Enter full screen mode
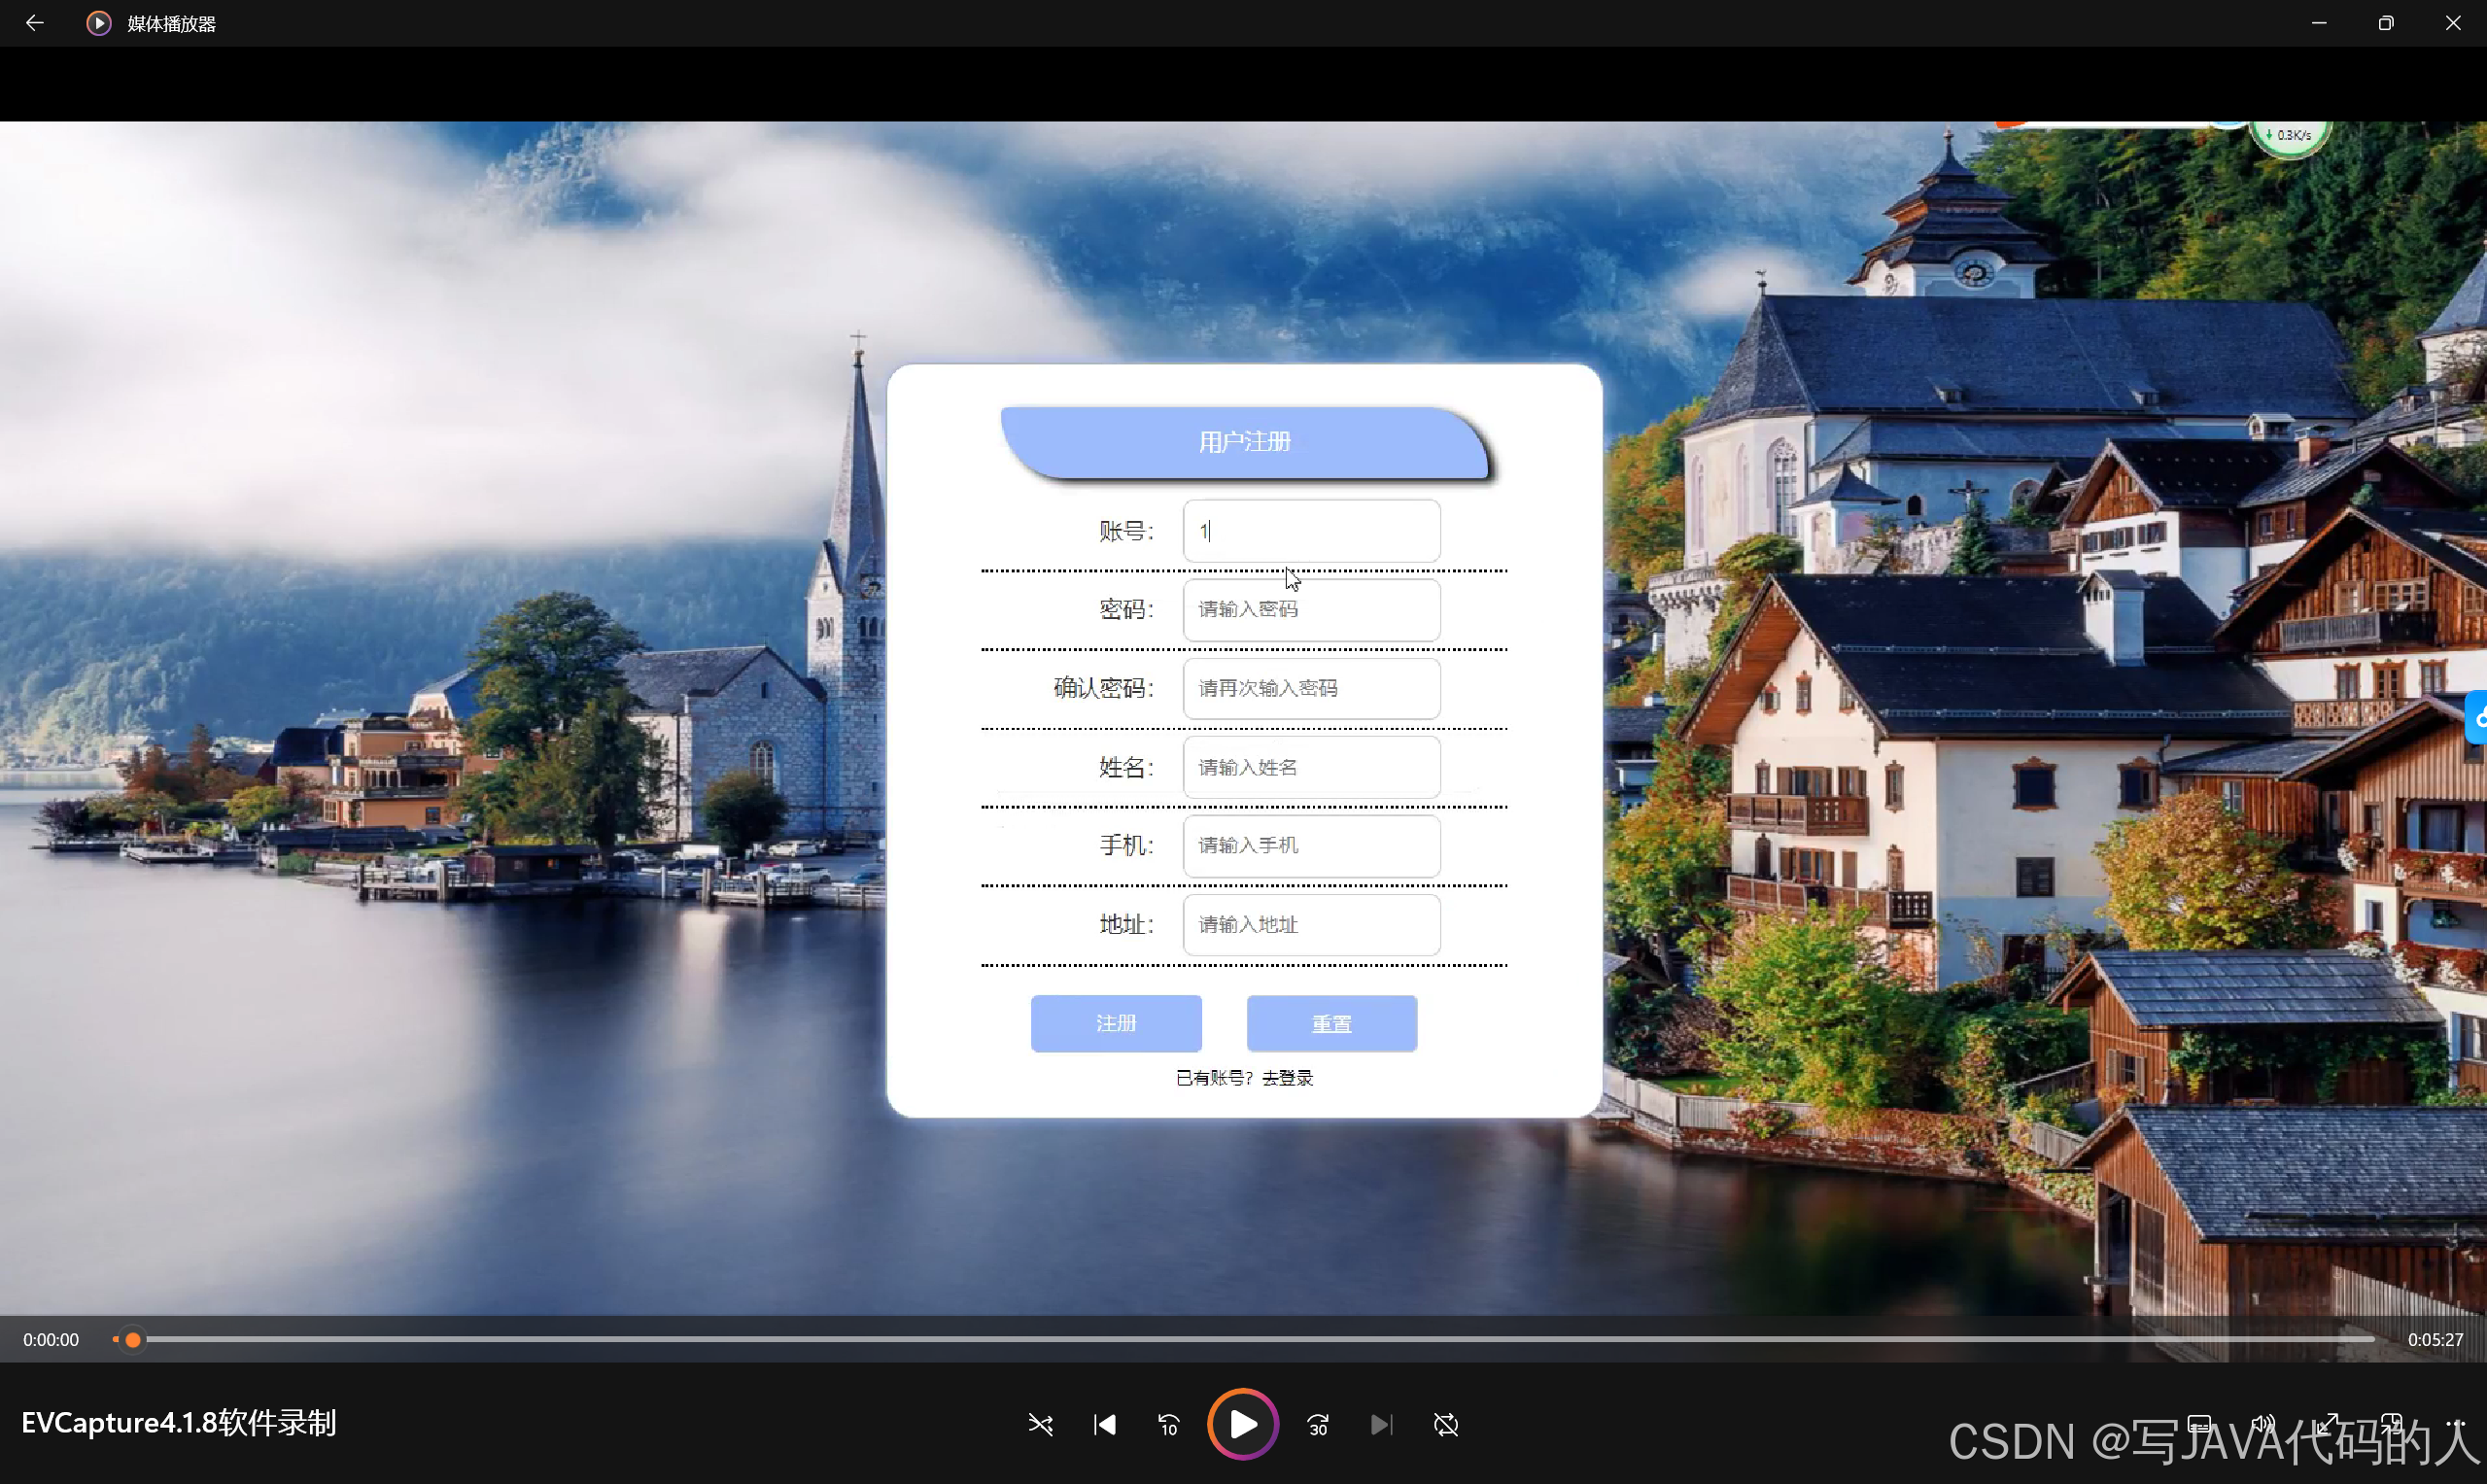Viewport: 2487px width, 1484px height. click(2328, 1423)
